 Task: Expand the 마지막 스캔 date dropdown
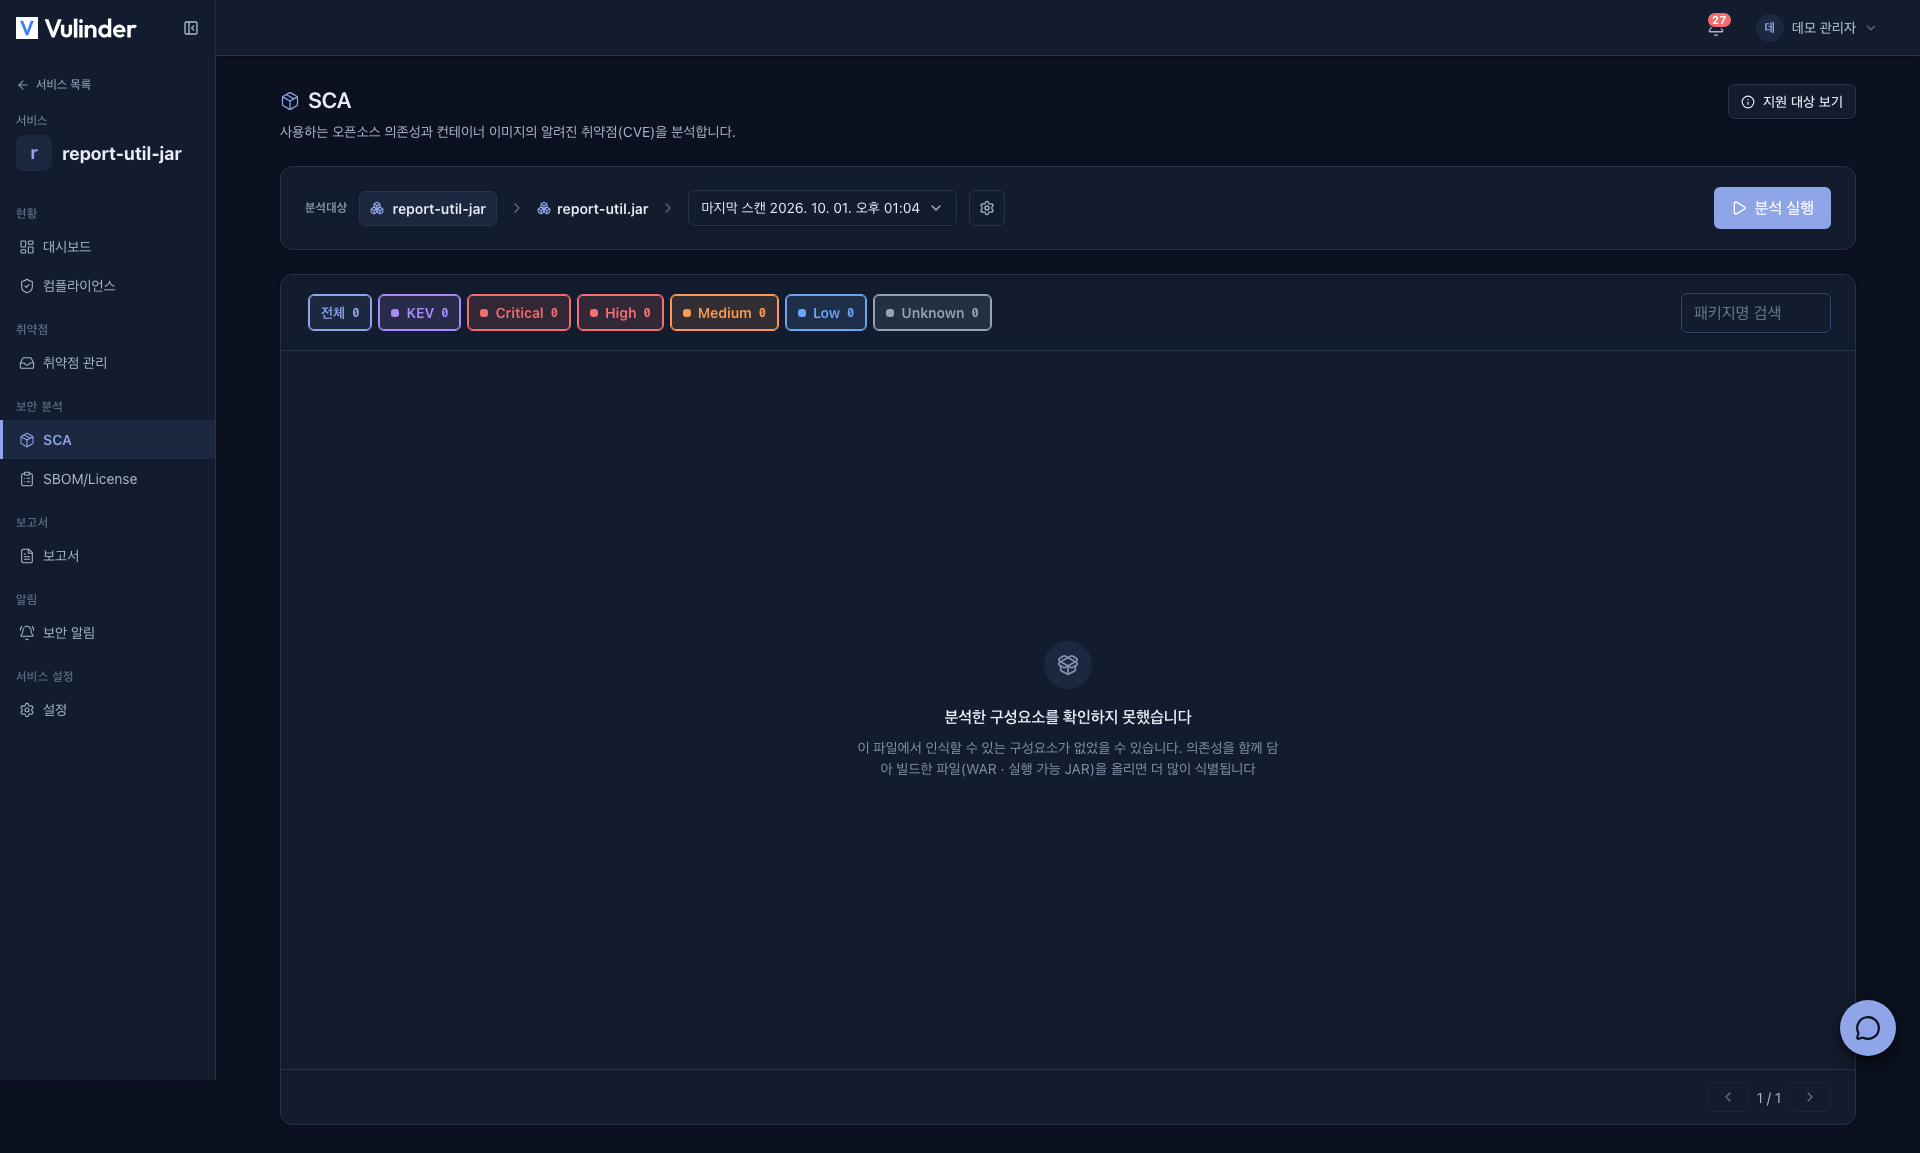coord(822,208)
